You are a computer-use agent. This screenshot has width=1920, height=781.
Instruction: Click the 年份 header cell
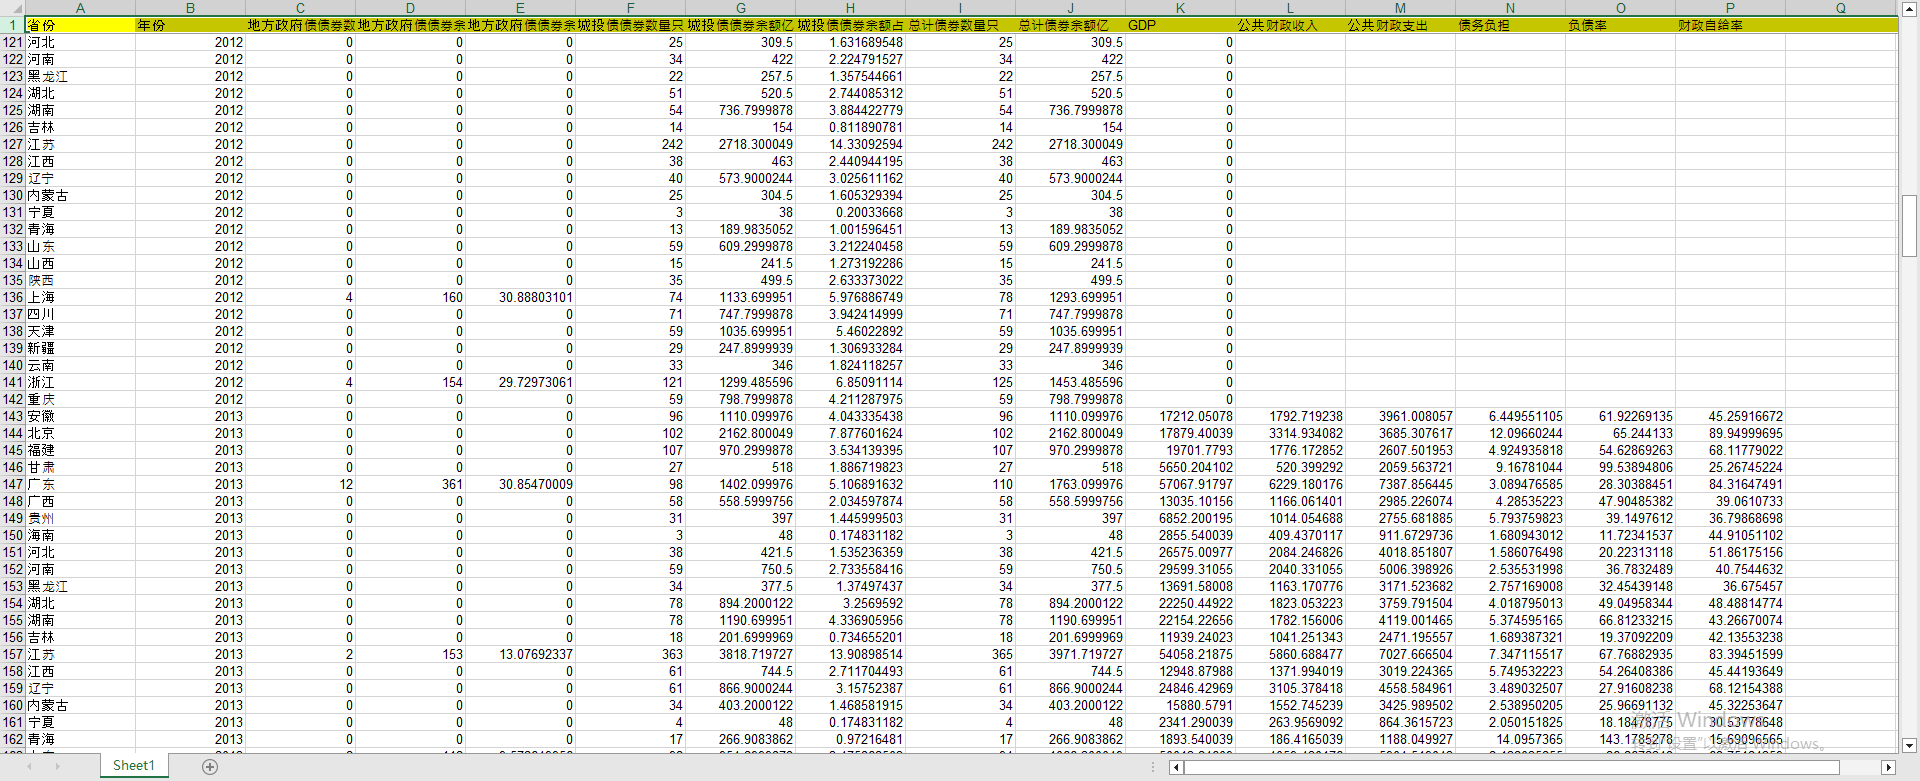190,26
